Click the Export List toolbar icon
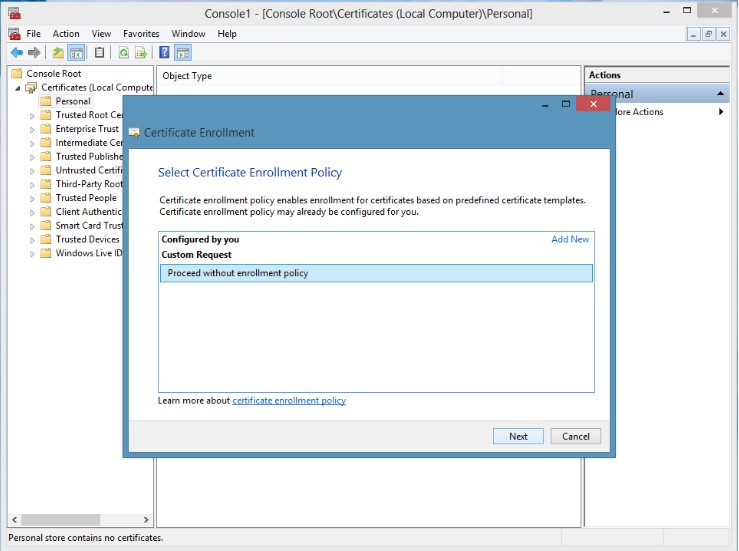Image resolution: width=739 pixels, height=551 pixels. click(x=140, y=53)
